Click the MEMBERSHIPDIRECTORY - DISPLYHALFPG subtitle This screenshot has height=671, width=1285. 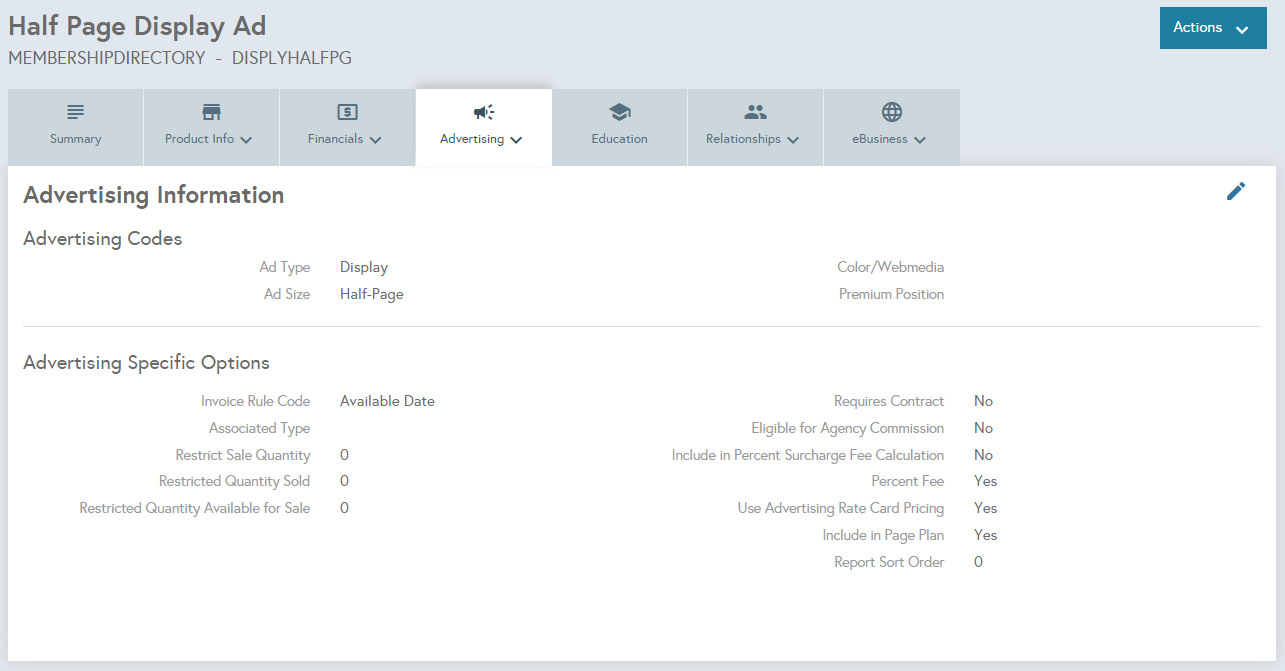(180, 58)
